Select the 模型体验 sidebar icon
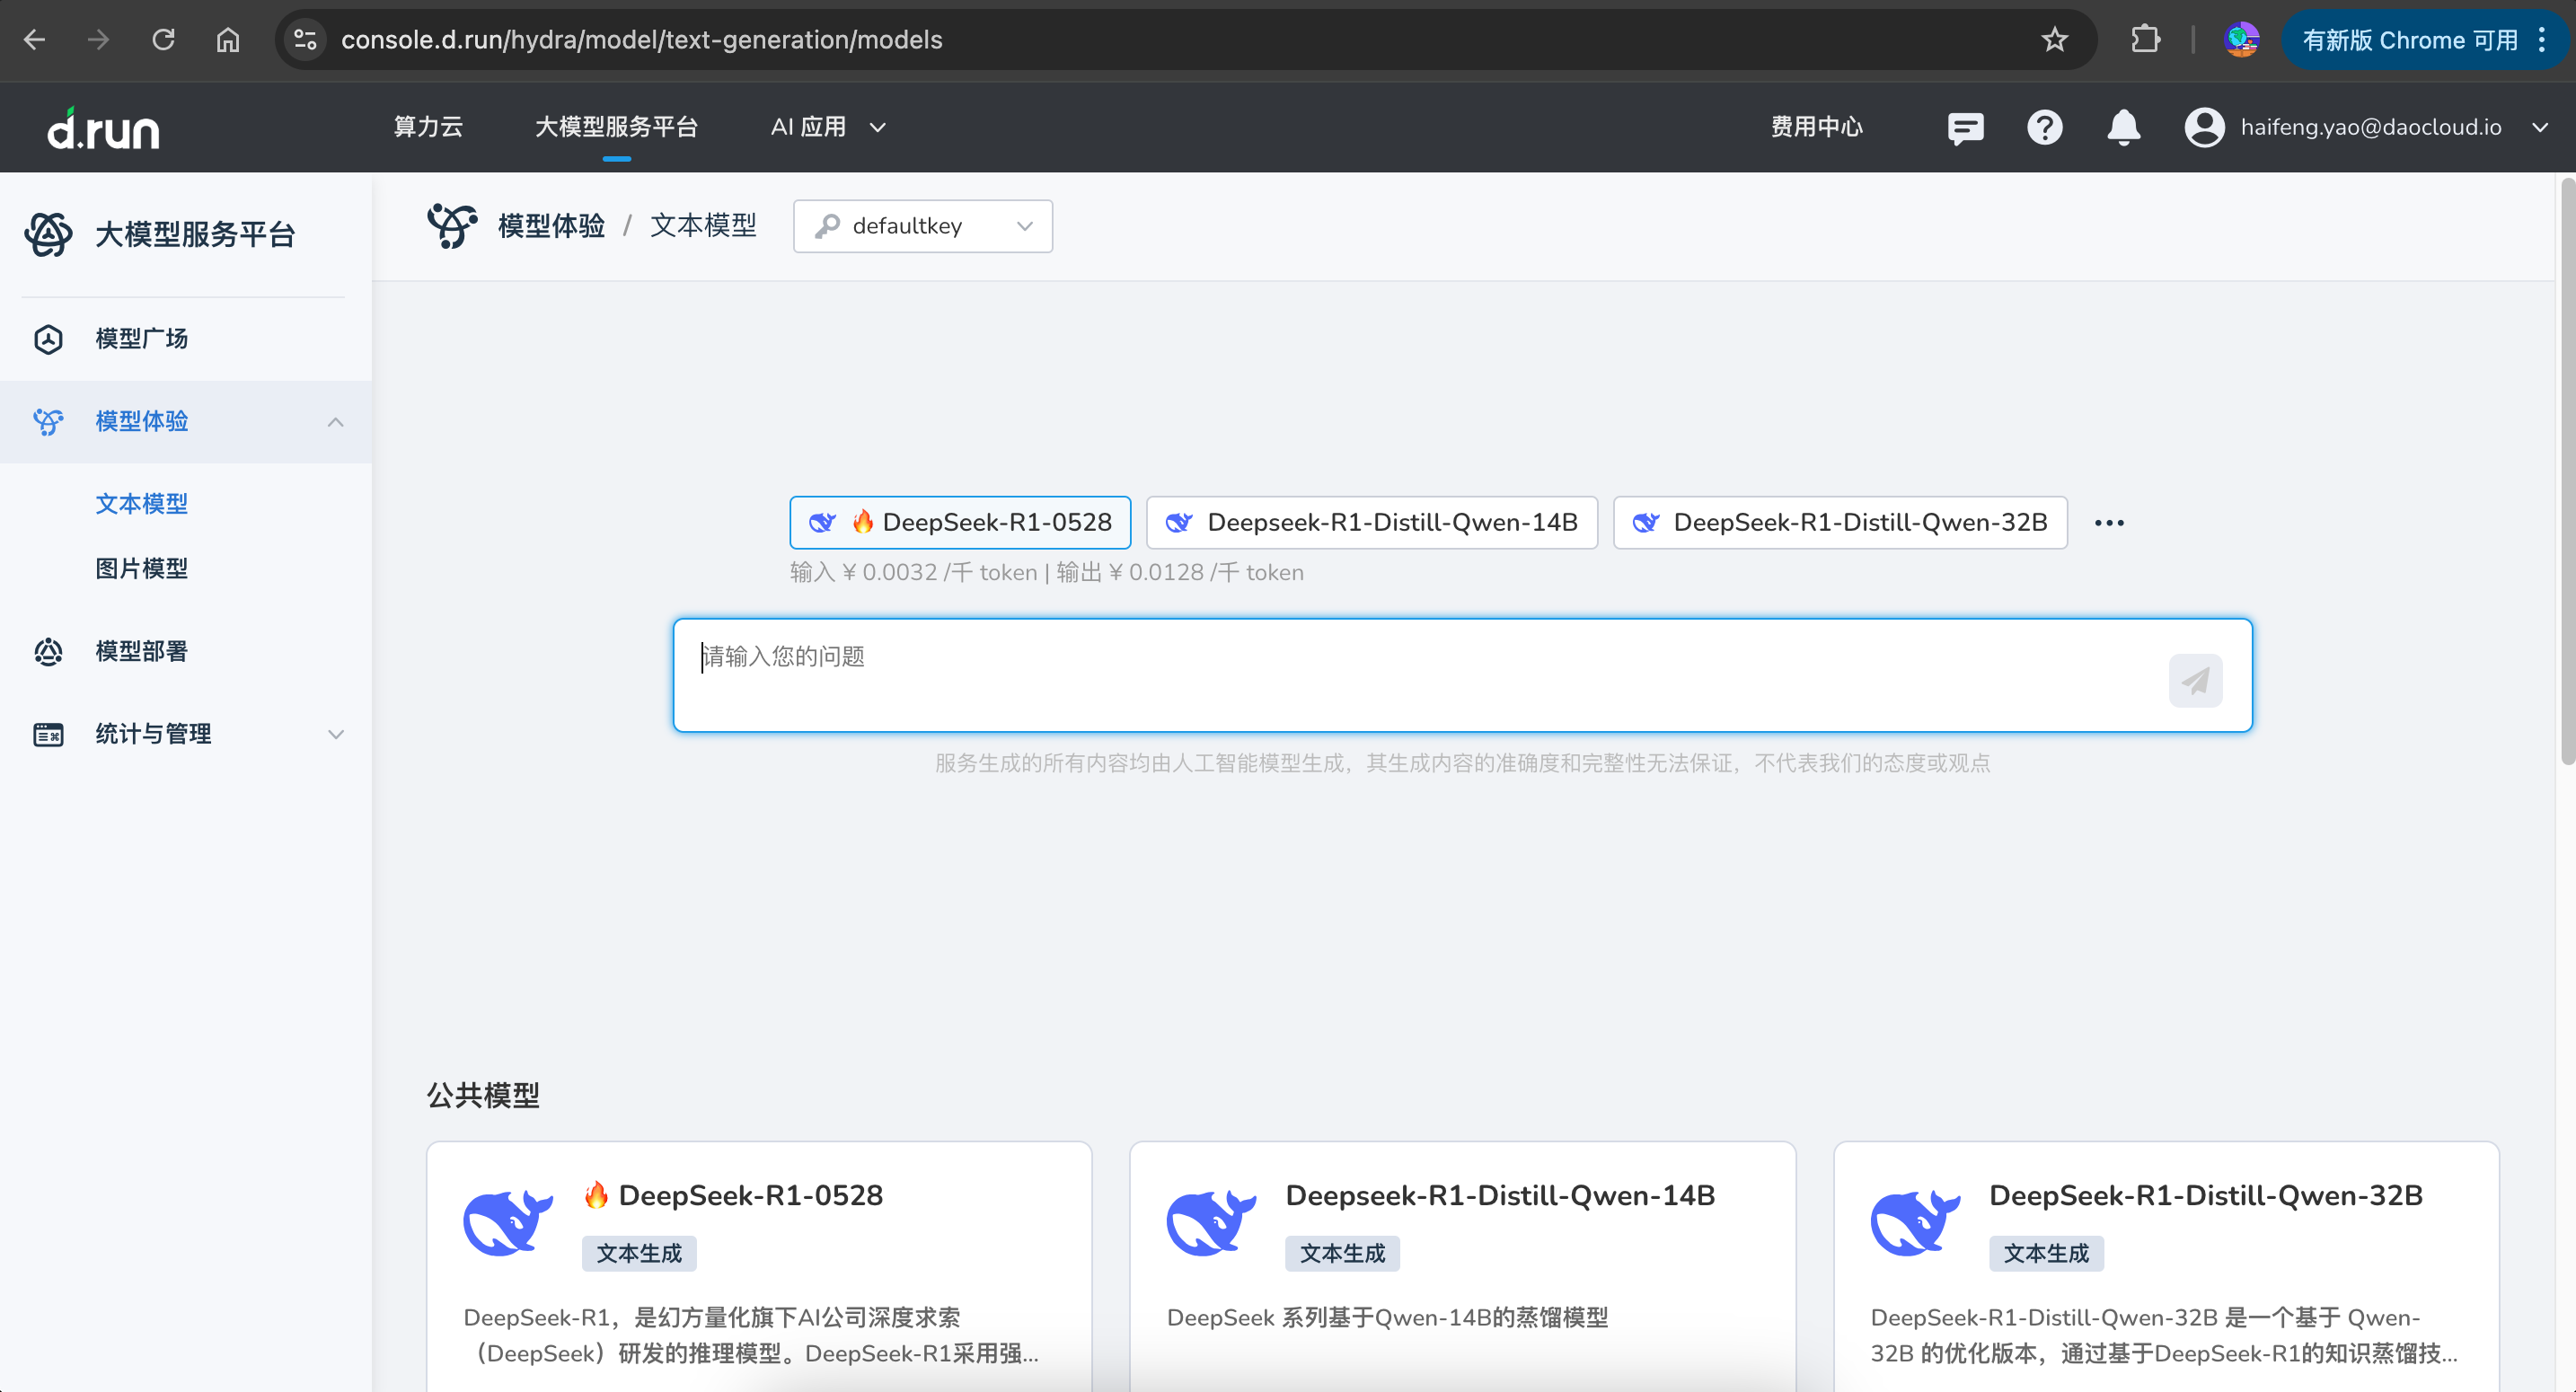 tap(47, 421)
